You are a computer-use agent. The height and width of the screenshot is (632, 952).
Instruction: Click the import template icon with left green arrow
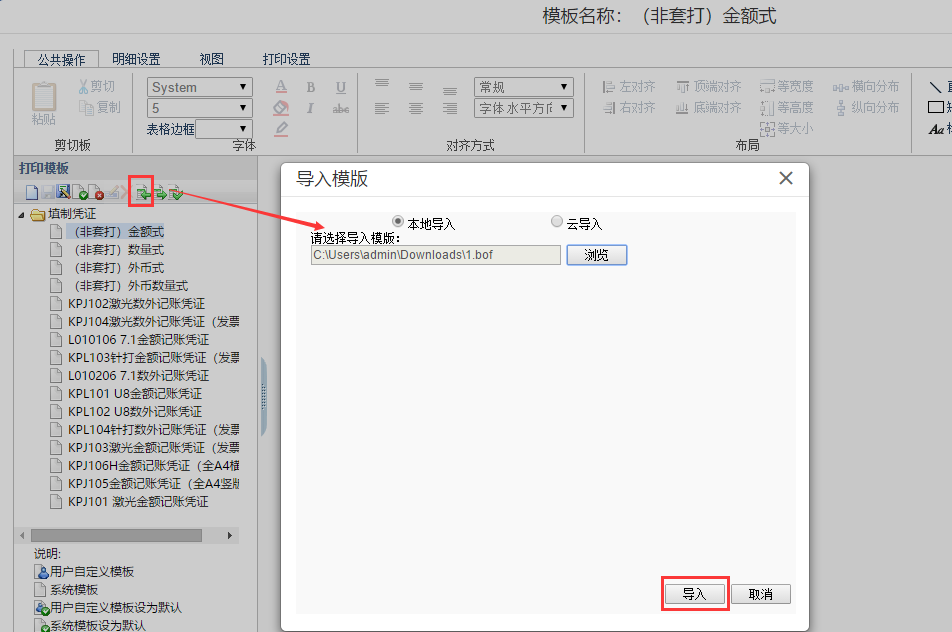point(143,193)
